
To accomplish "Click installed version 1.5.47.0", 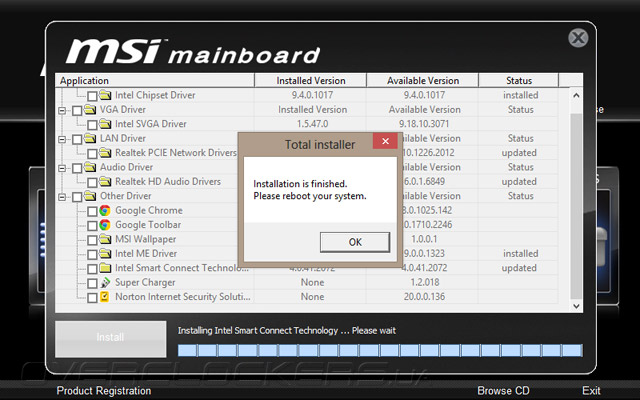I will pyautogui.click(x=312, y=124).
